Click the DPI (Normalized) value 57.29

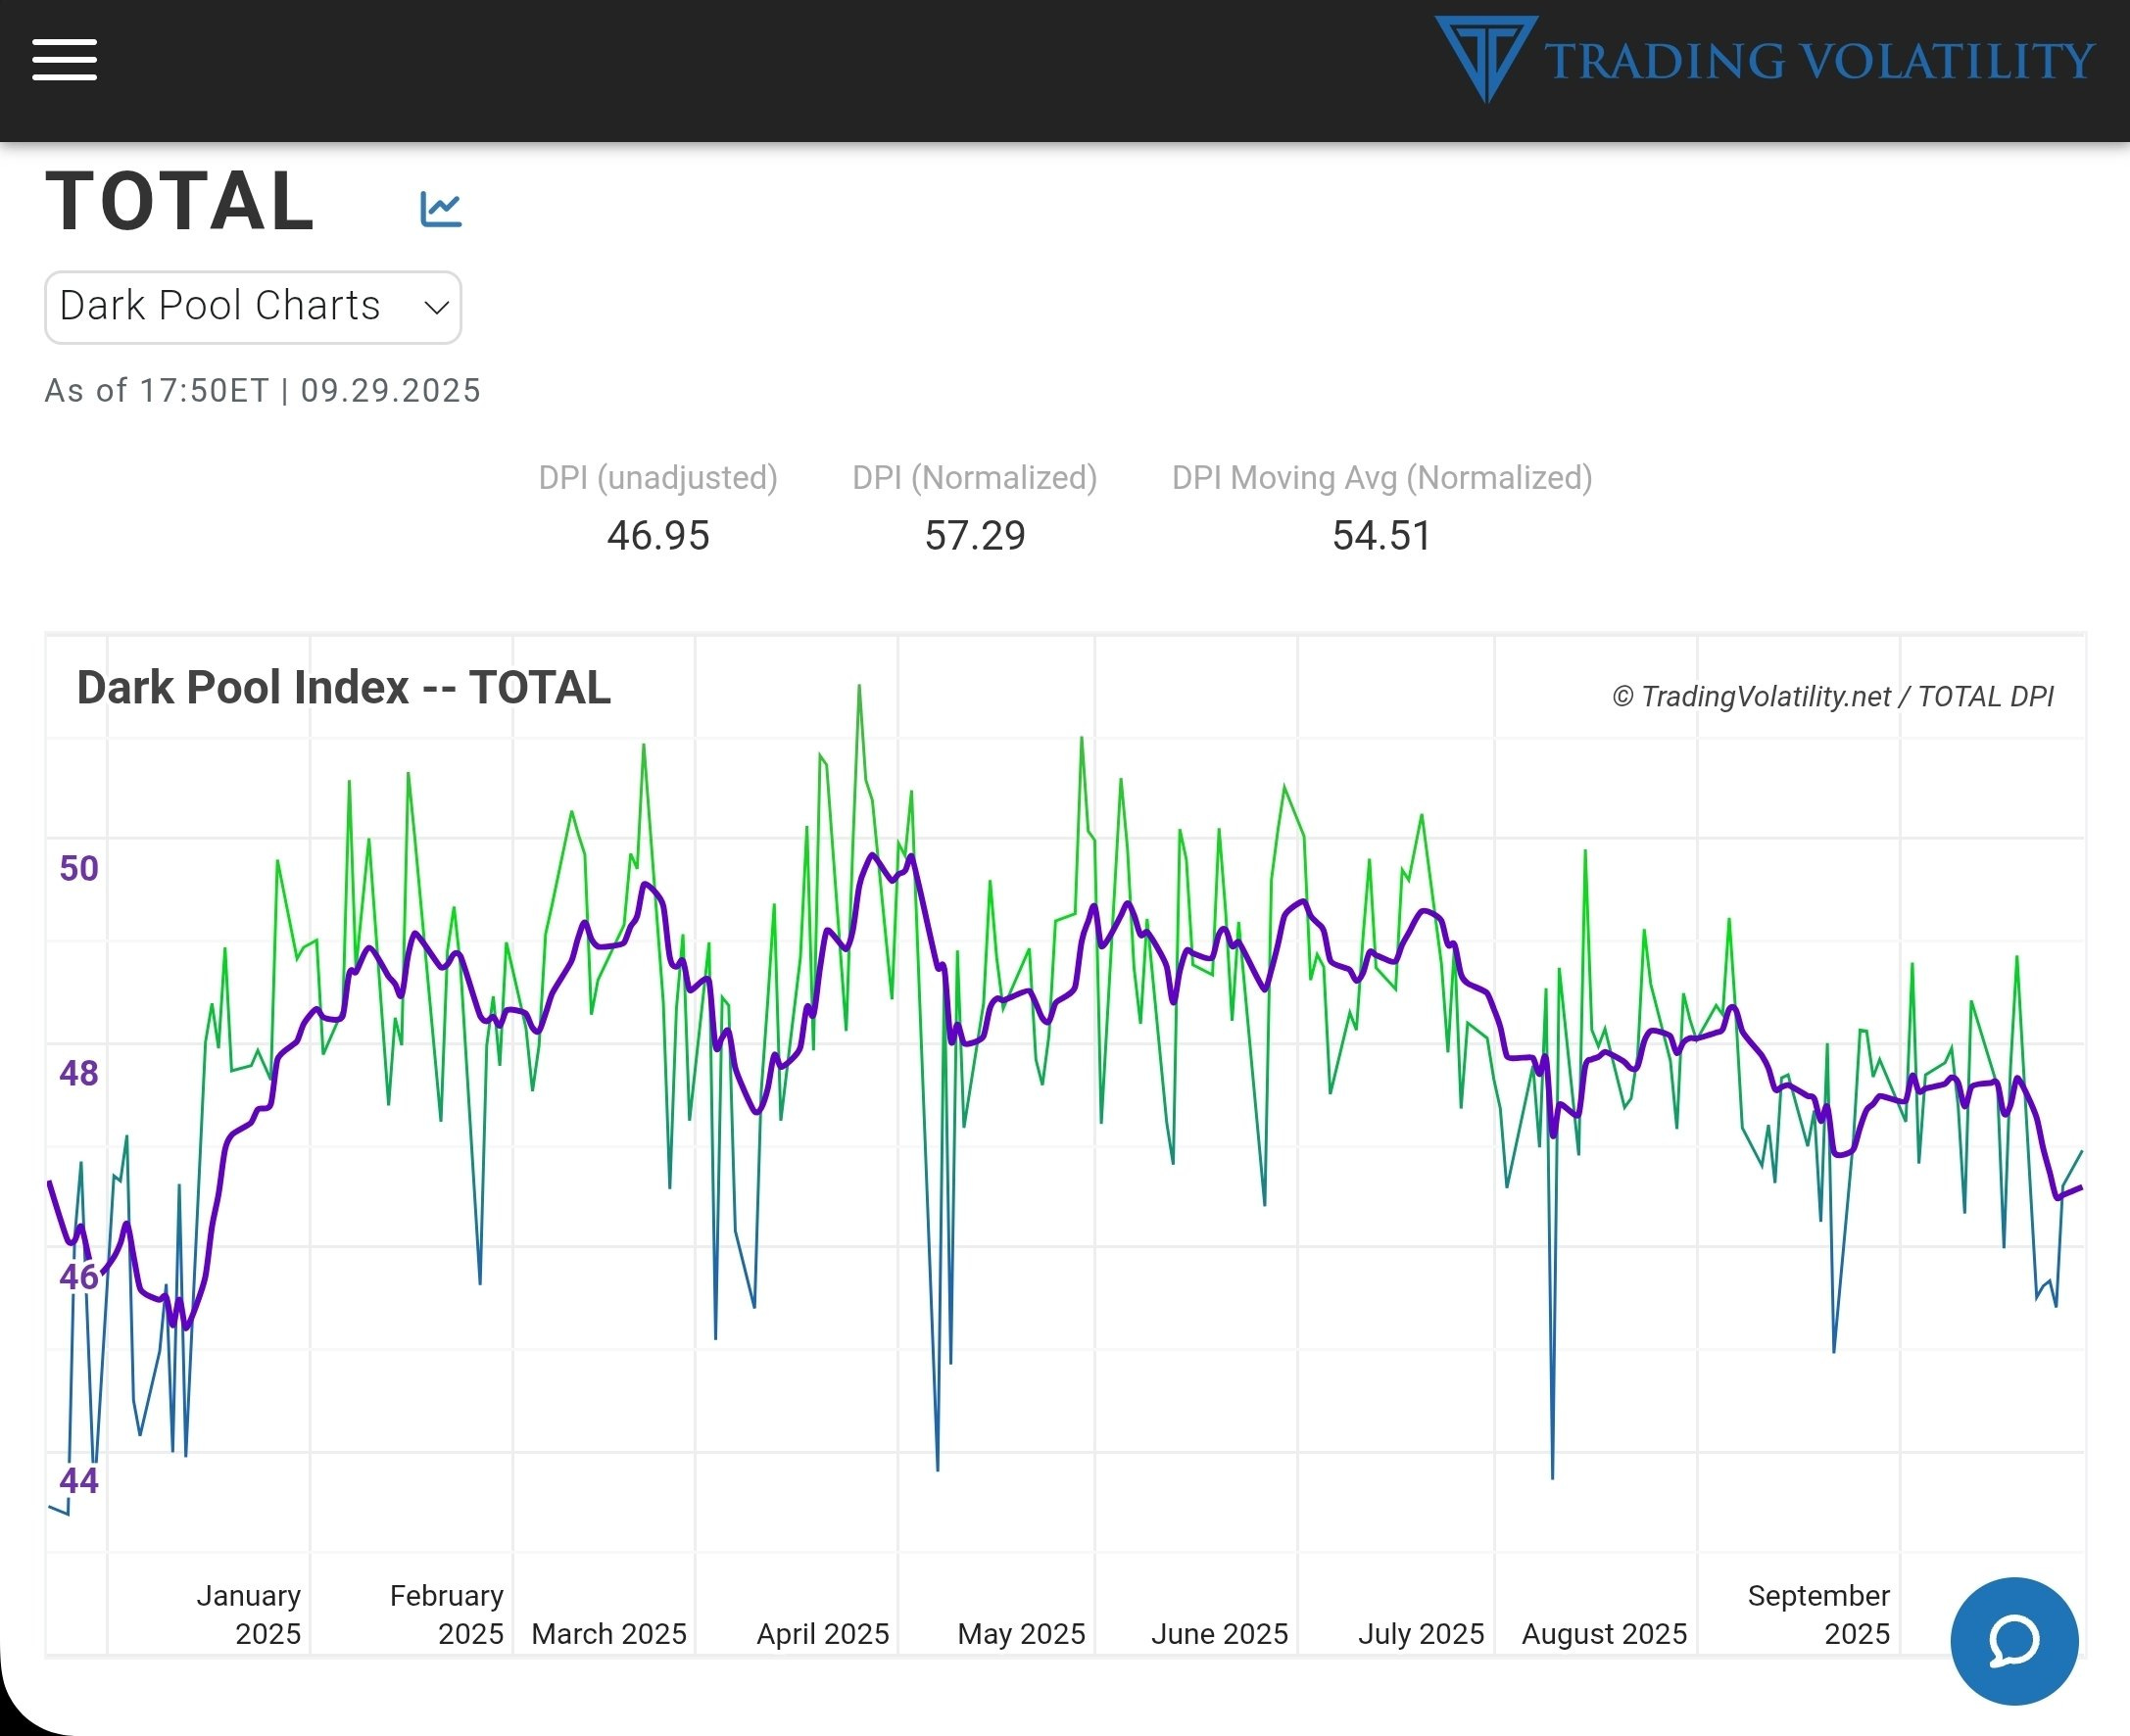974,536
